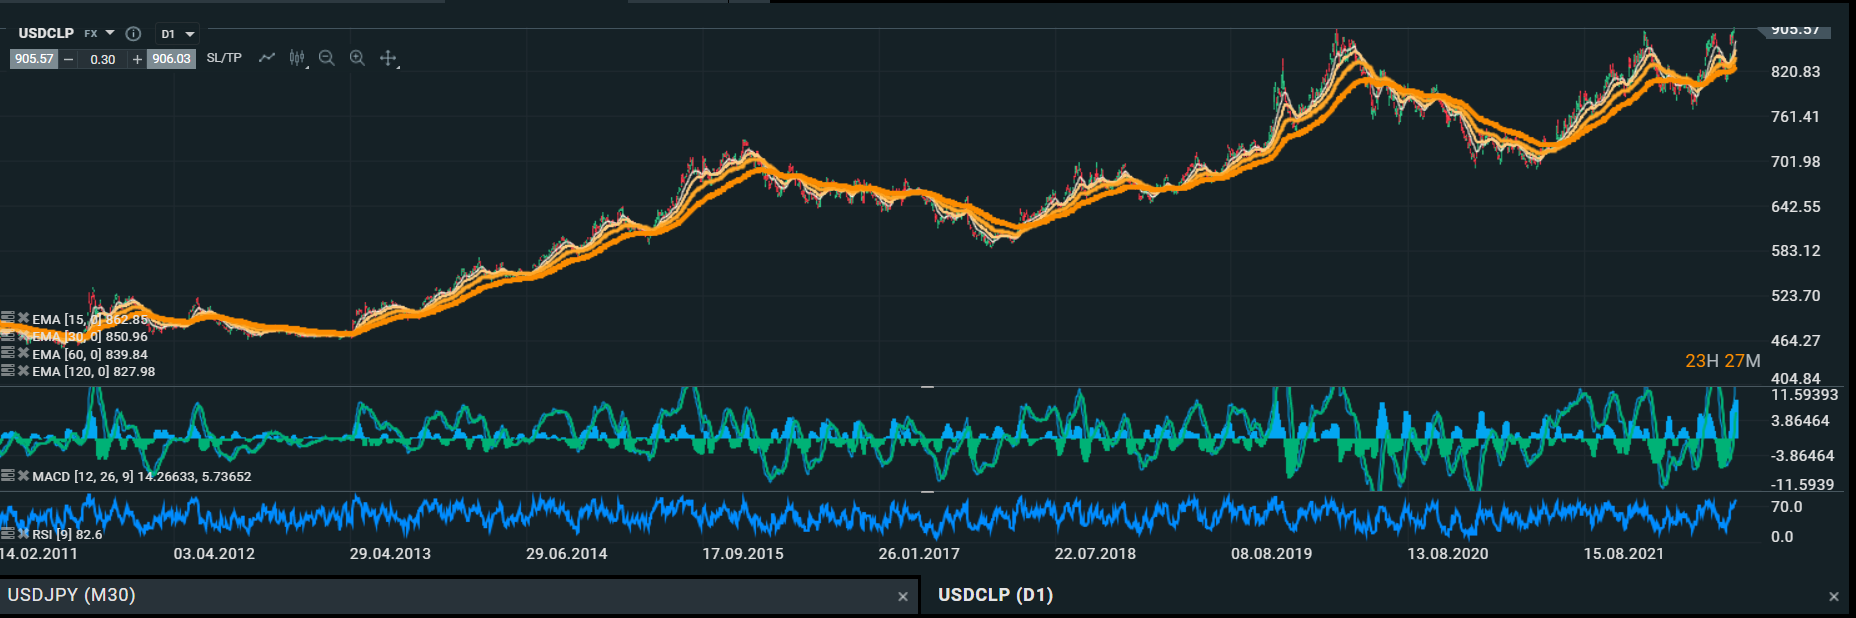Open the candlestick chart type selector

[x=297, y=58]
